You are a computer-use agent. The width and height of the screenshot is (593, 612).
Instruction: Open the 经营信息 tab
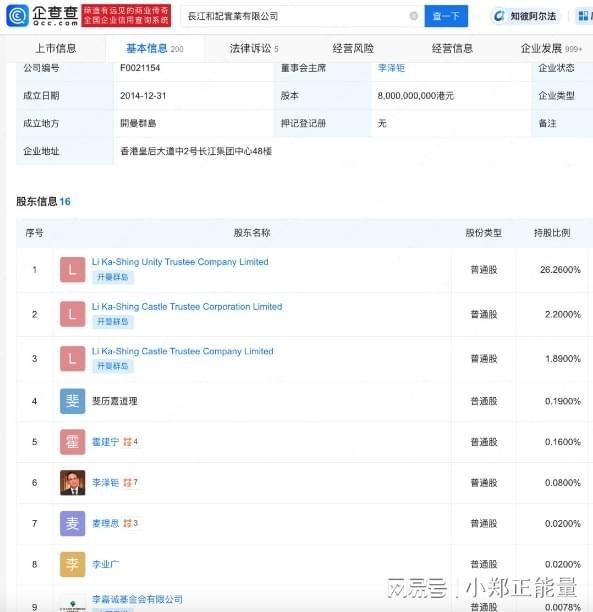coord(452,48)
